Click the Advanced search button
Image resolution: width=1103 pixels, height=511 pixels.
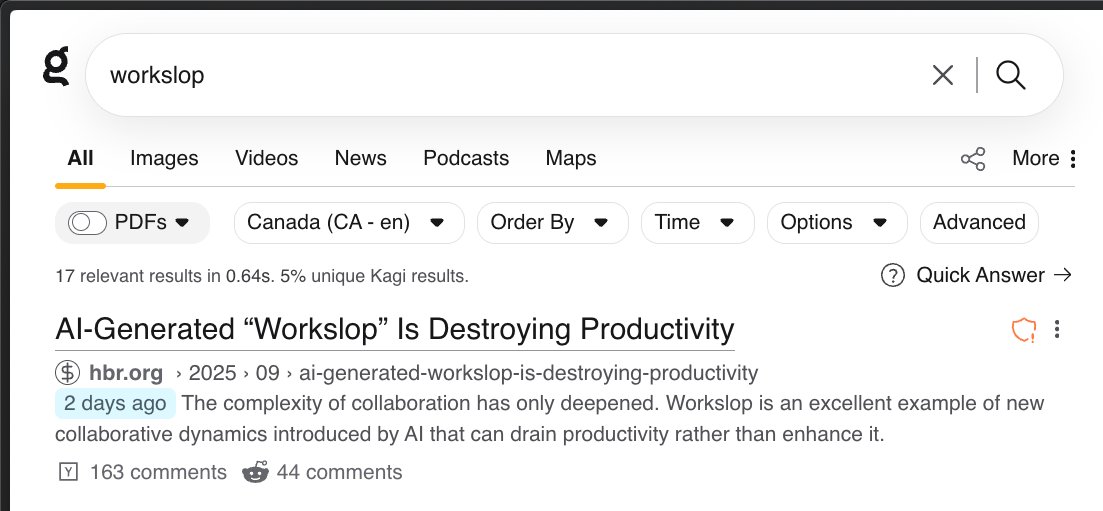coord(978,222)
